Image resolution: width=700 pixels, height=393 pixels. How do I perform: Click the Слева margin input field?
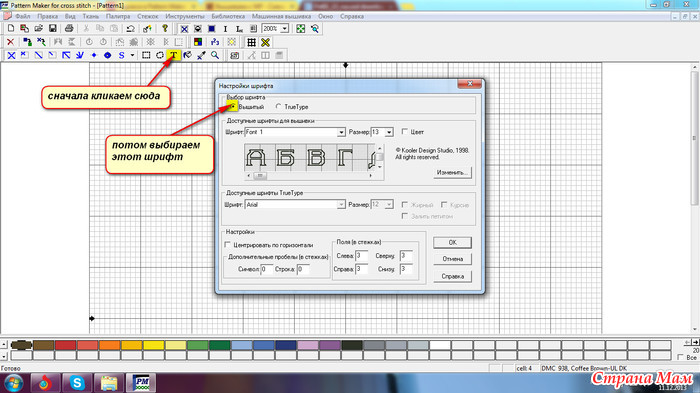point(361,255)
